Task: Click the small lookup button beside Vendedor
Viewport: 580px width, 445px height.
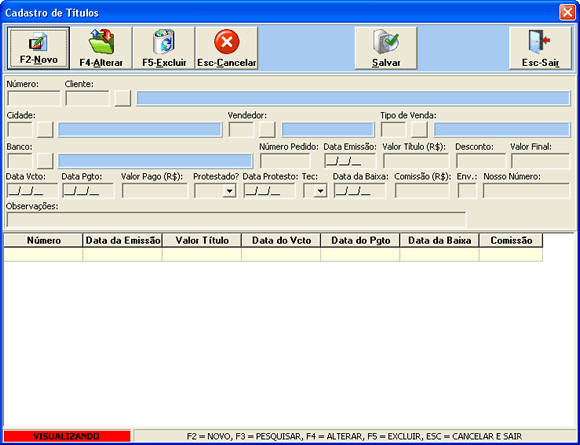Action: tap(267, 130)
